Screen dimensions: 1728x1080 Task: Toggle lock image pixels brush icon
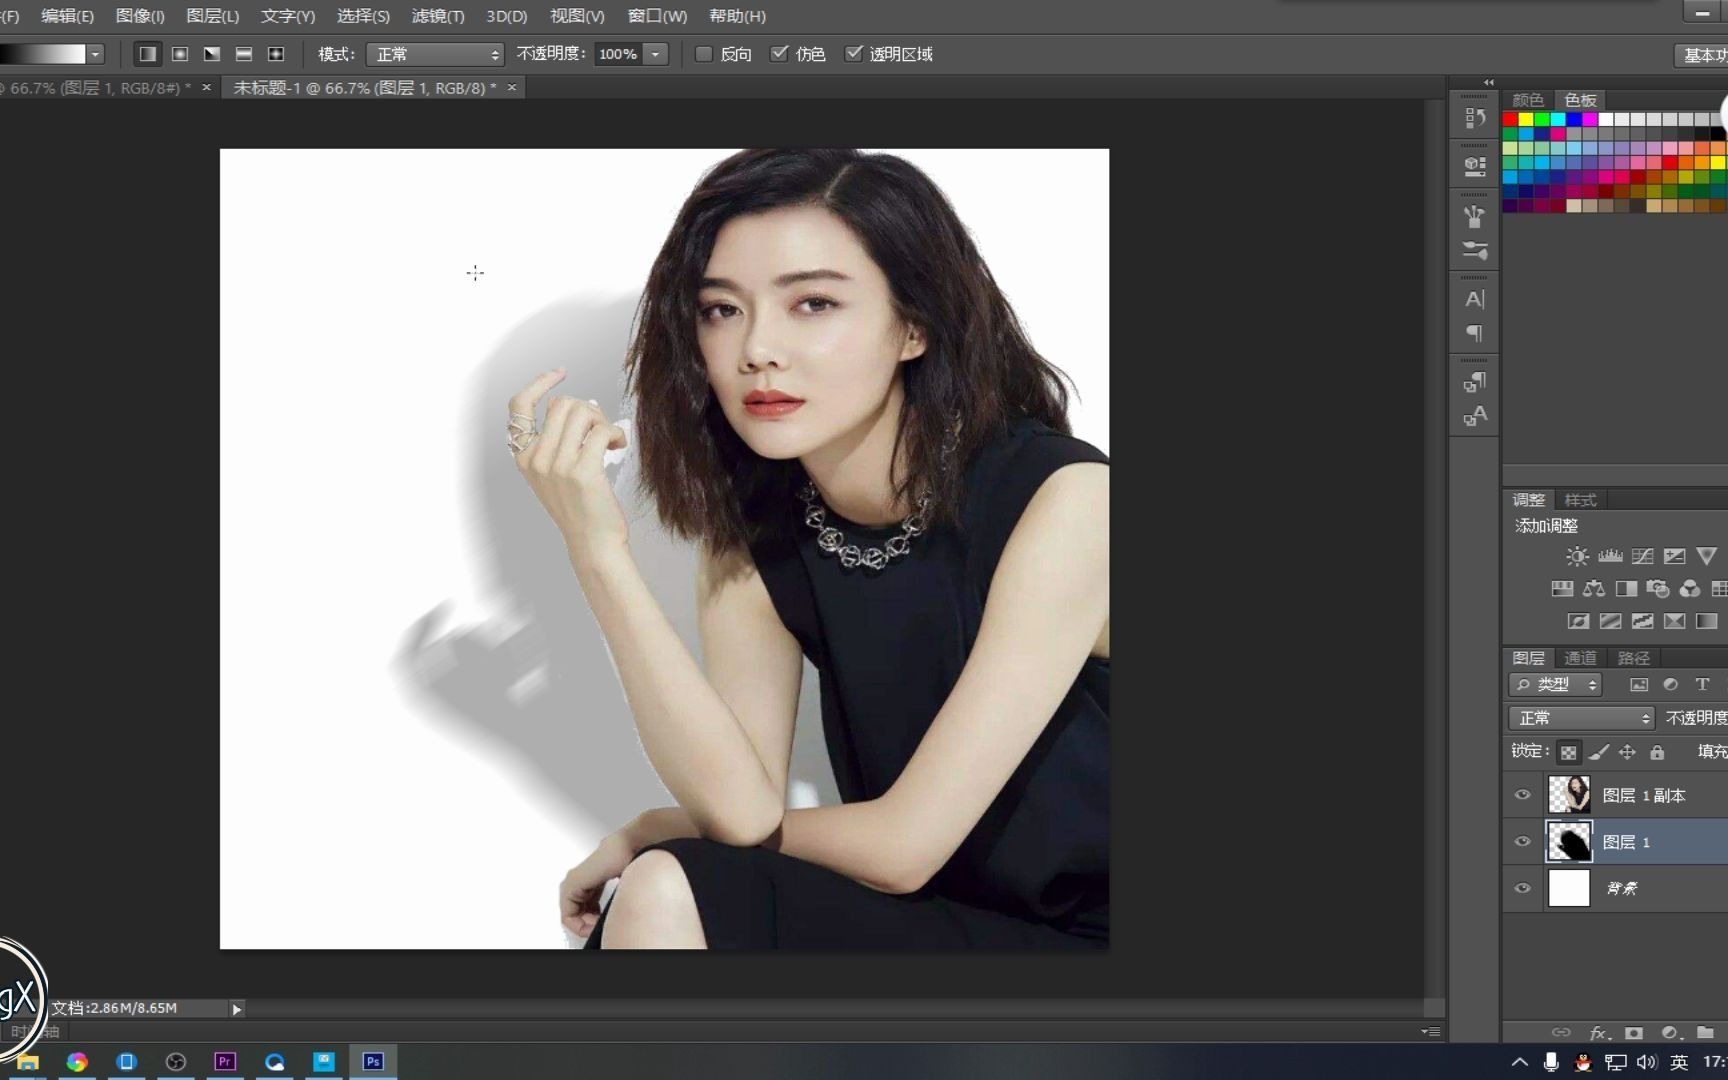tap(1599, 752)
